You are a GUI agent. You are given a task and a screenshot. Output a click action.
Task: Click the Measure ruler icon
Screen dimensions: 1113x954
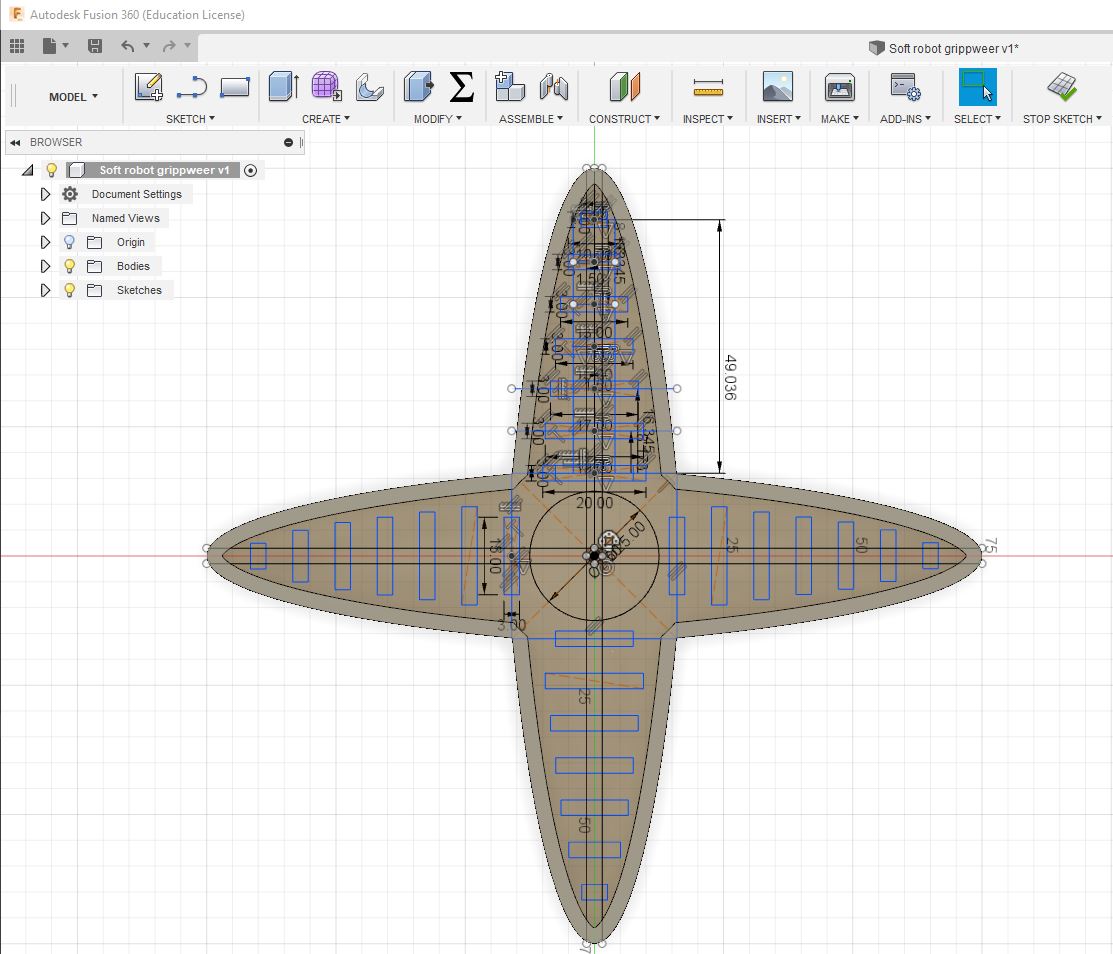click(x=708, y=88)
